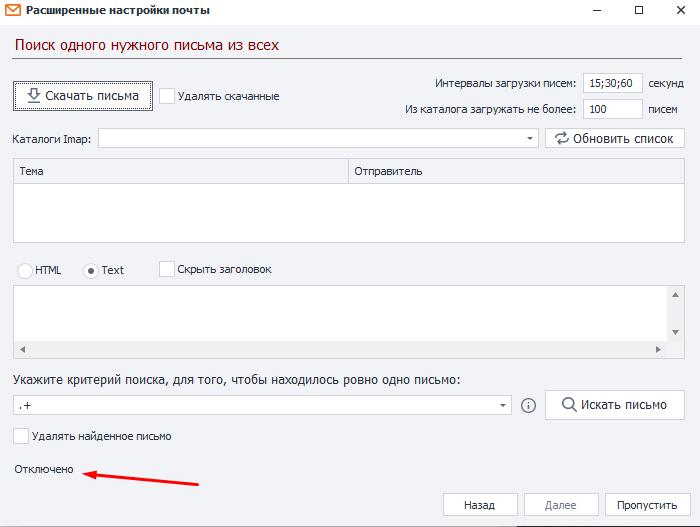Click the preview scrollbar down arrow
This screenshot has width=700, height=527.
coord(675,332)
